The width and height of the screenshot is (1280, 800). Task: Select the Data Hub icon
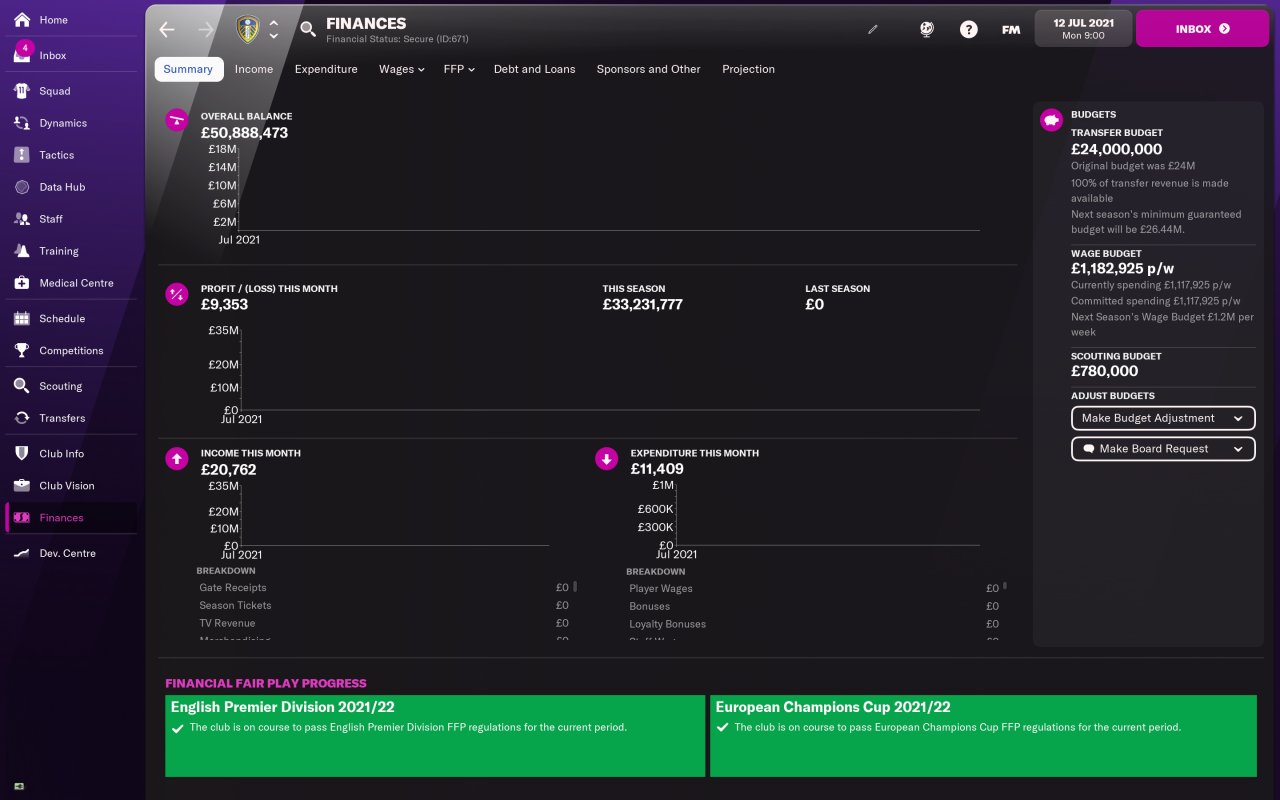(x=22, y=187)
